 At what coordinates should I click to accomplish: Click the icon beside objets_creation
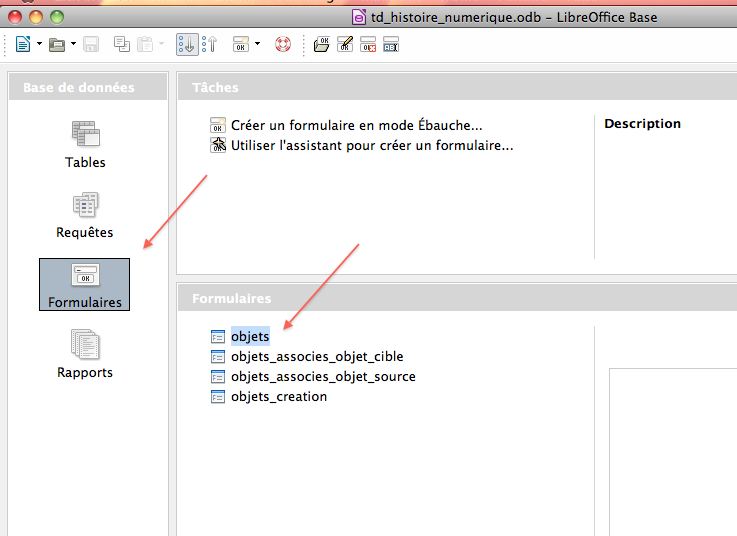[x=218, y=397]
